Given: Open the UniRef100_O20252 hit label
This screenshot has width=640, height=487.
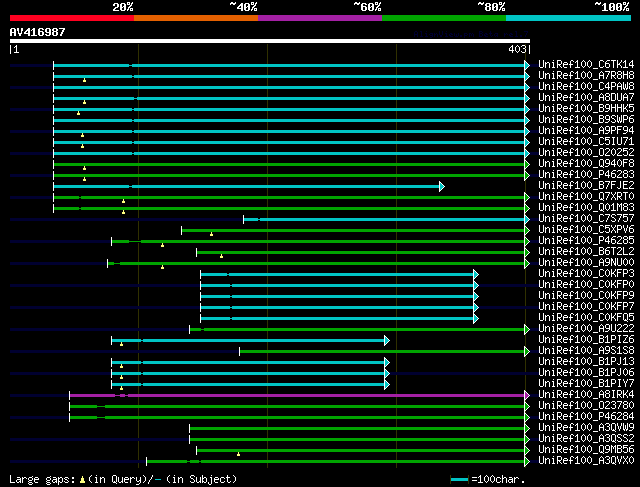Looking at the screenshot, I should coord(586,152).
